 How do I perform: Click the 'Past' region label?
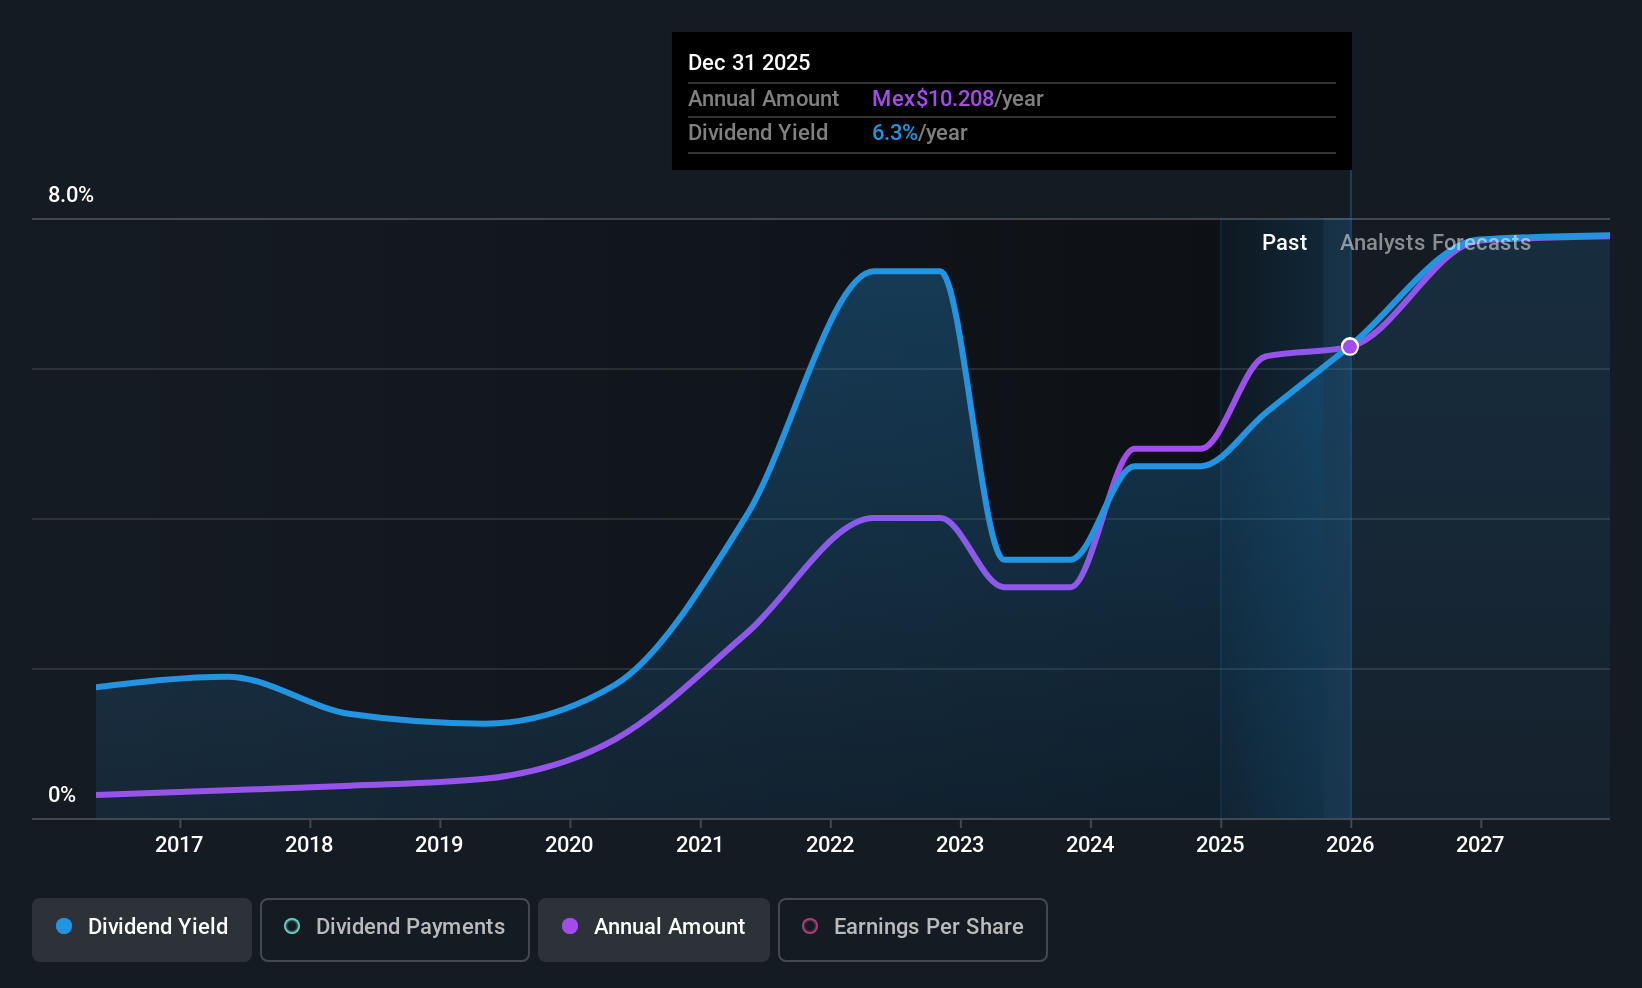(x=1284, y=243)
